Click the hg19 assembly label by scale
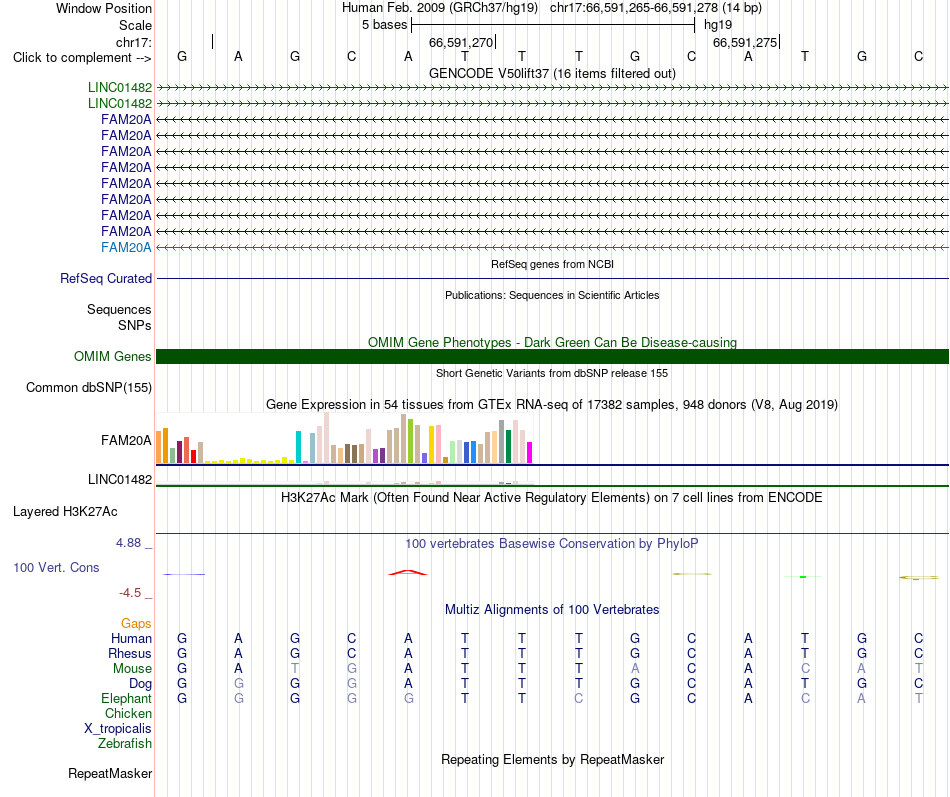 (x=718, y=25)
